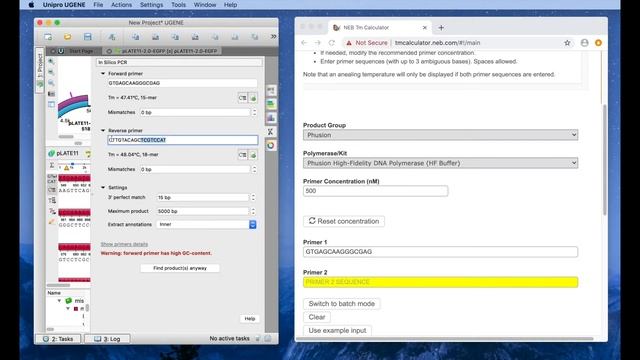Viewport: 640px width, 360px height.
Task: Click Chrome back arrow
Action: tap(304, 43)
